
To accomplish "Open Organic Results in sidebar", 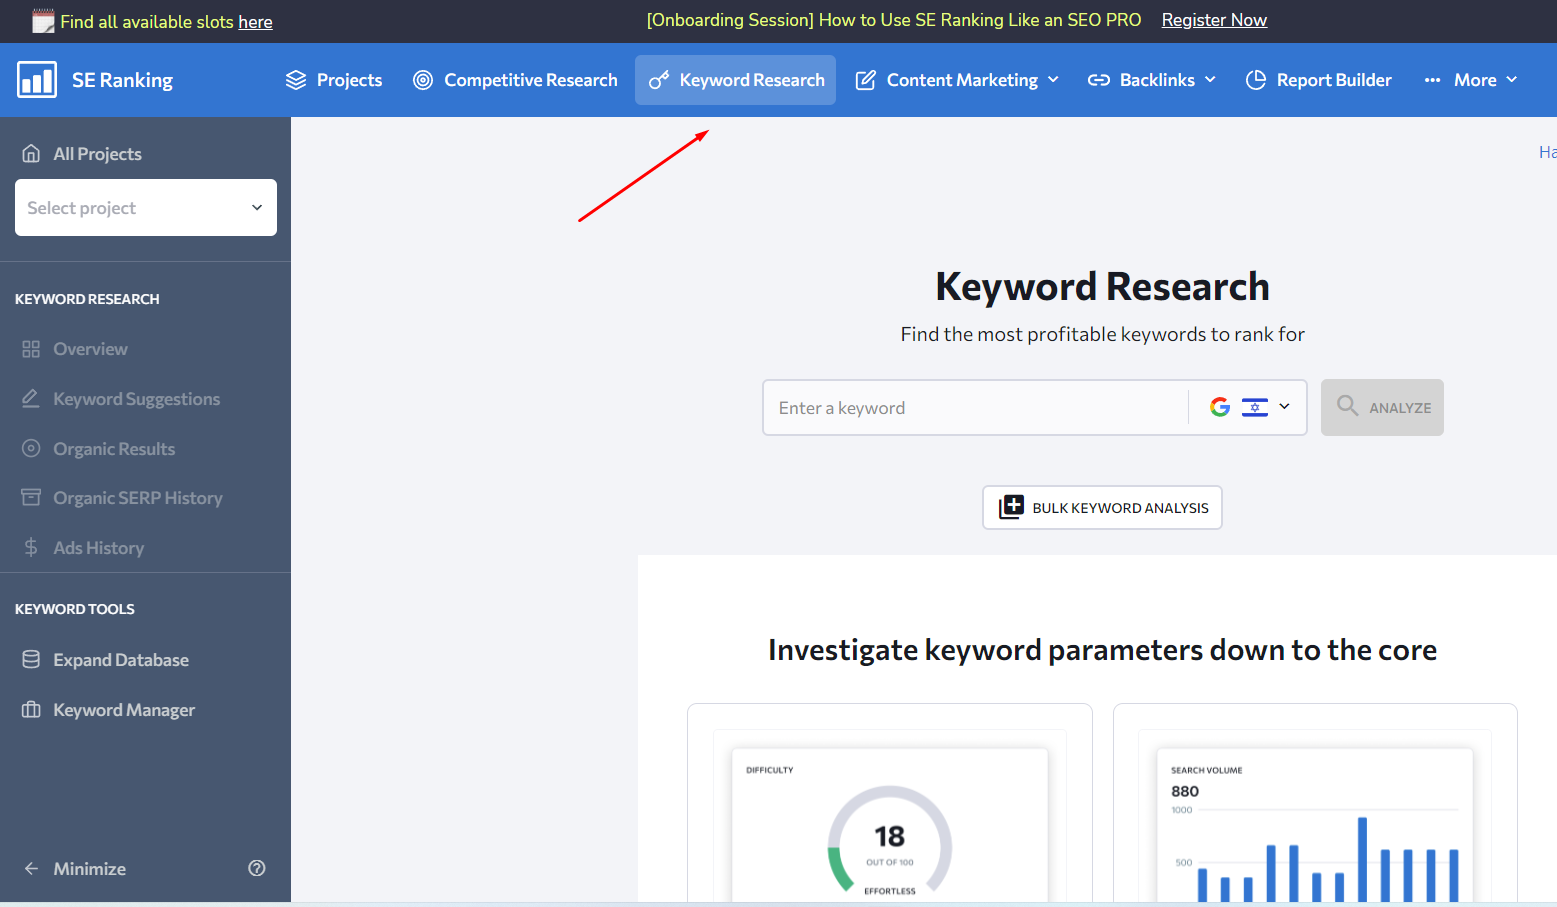I will click(114, 449).
